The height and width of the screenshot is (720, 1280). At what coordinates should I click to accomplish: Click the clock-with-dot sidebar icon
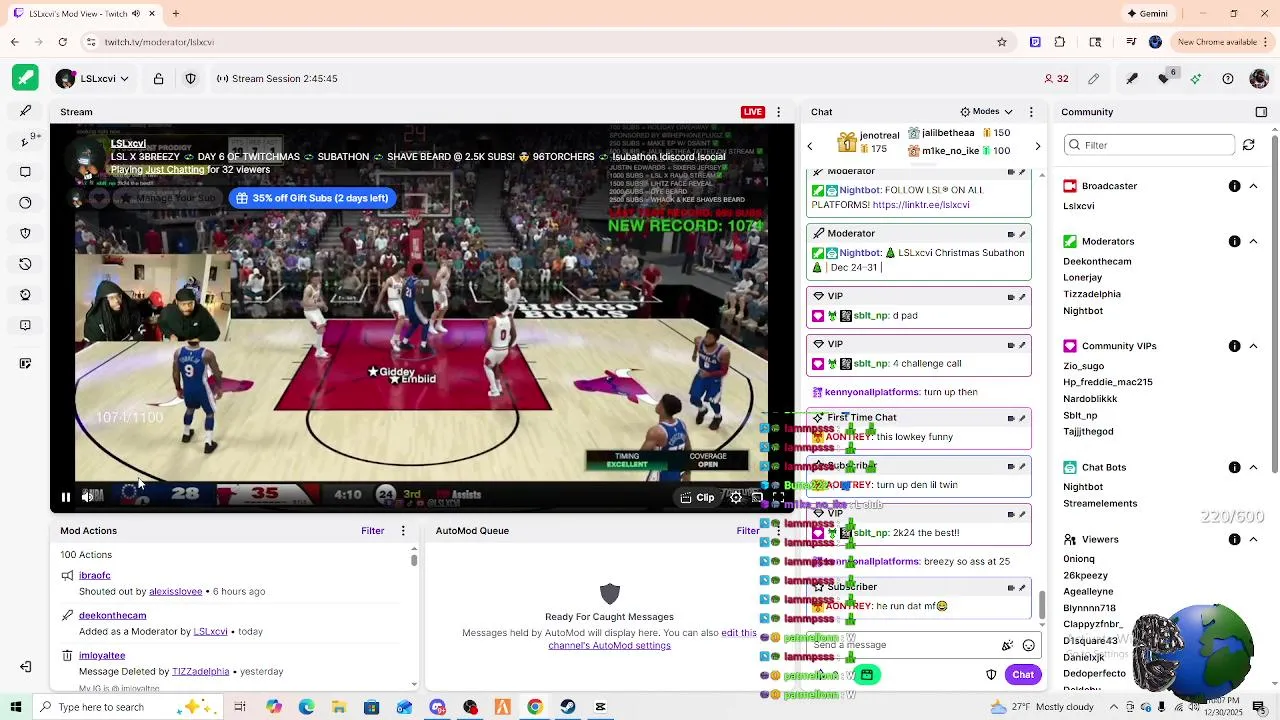tap(25, 294)
